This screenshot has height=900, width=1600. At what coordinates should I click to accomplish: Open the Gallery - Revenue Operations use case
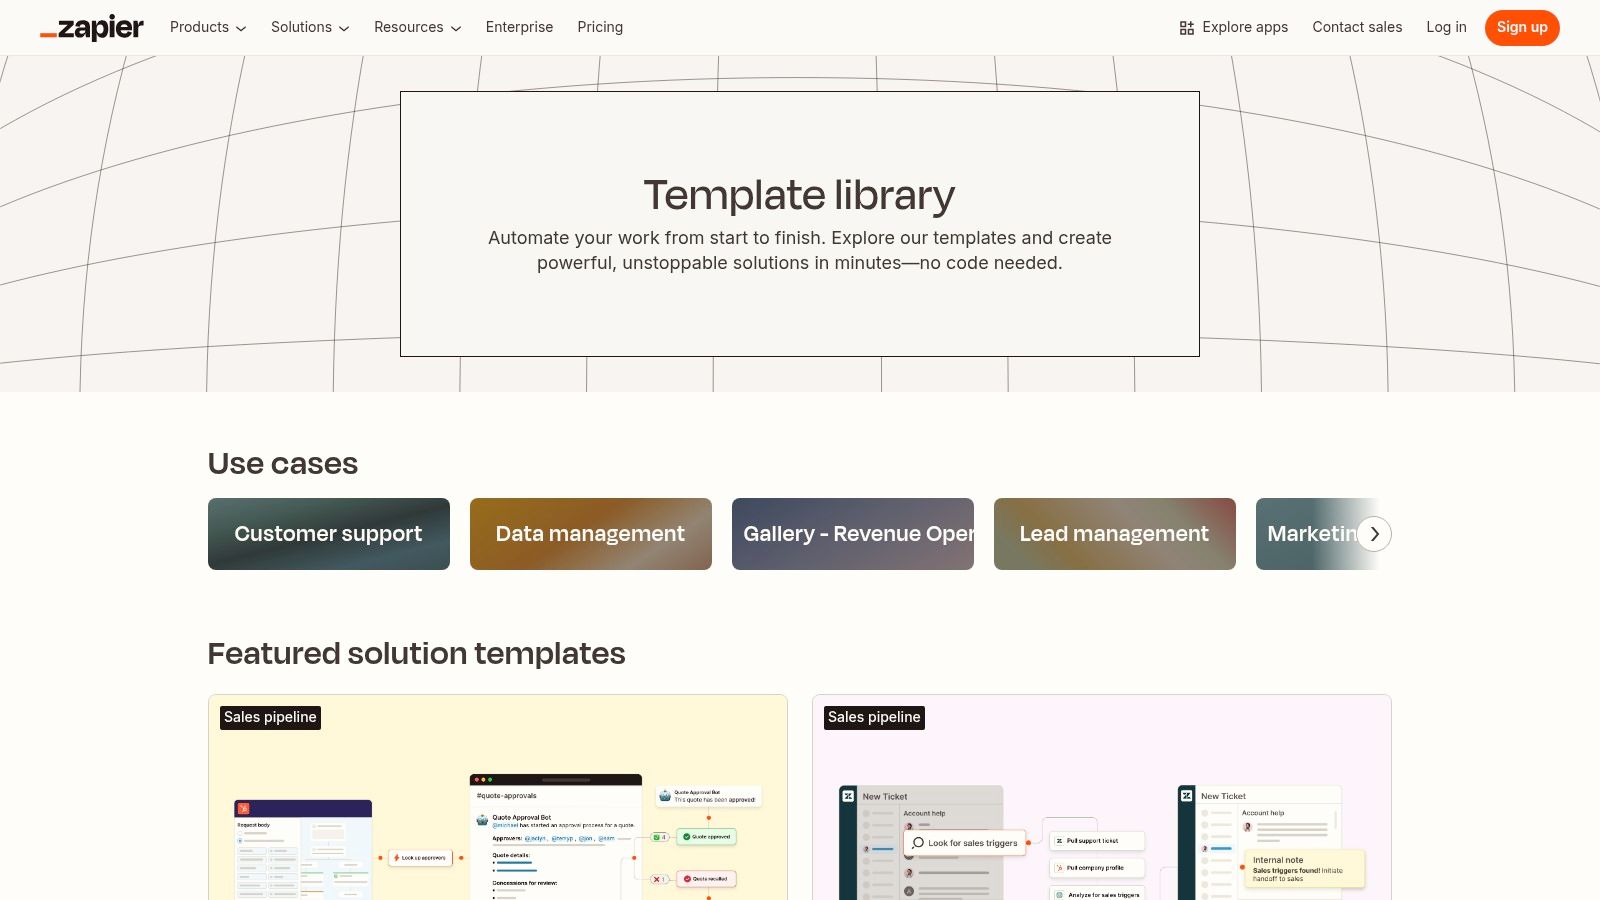852,533
